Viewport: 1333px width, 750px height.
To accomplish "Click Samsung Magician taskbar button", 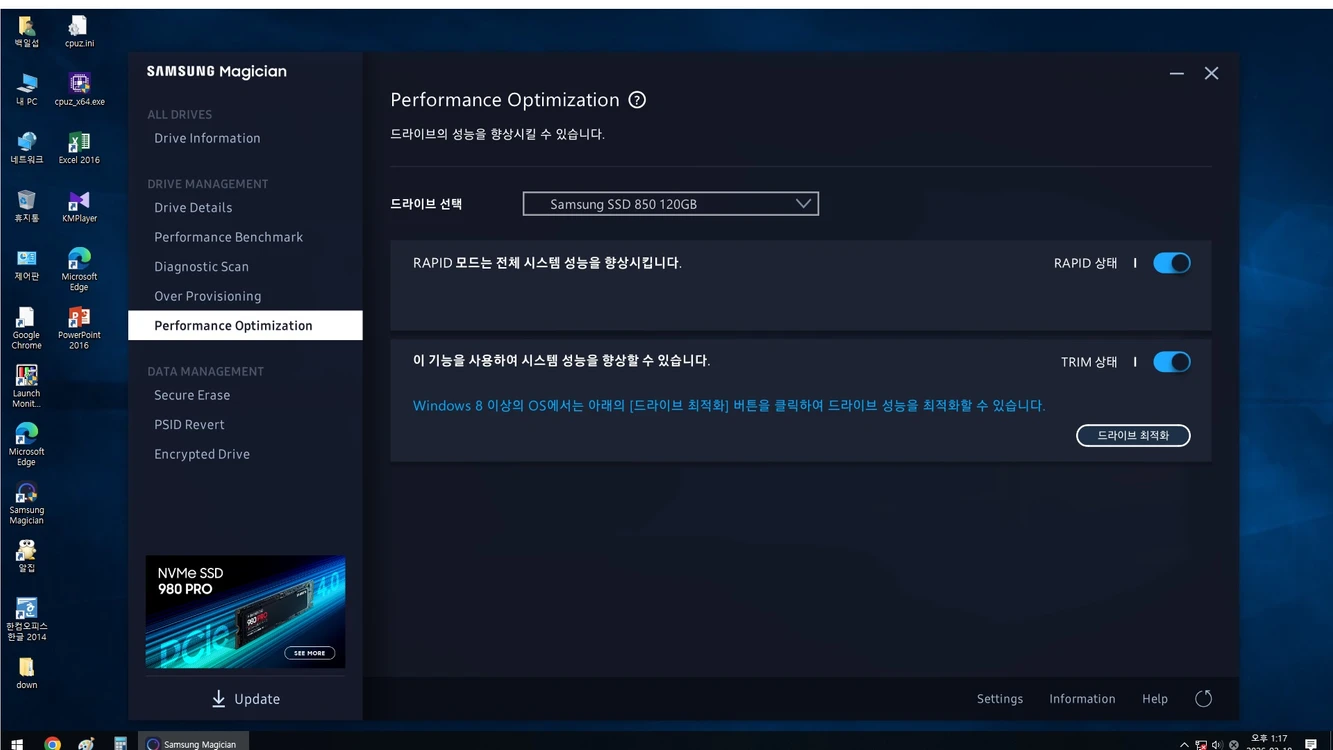I will point(193,743).
